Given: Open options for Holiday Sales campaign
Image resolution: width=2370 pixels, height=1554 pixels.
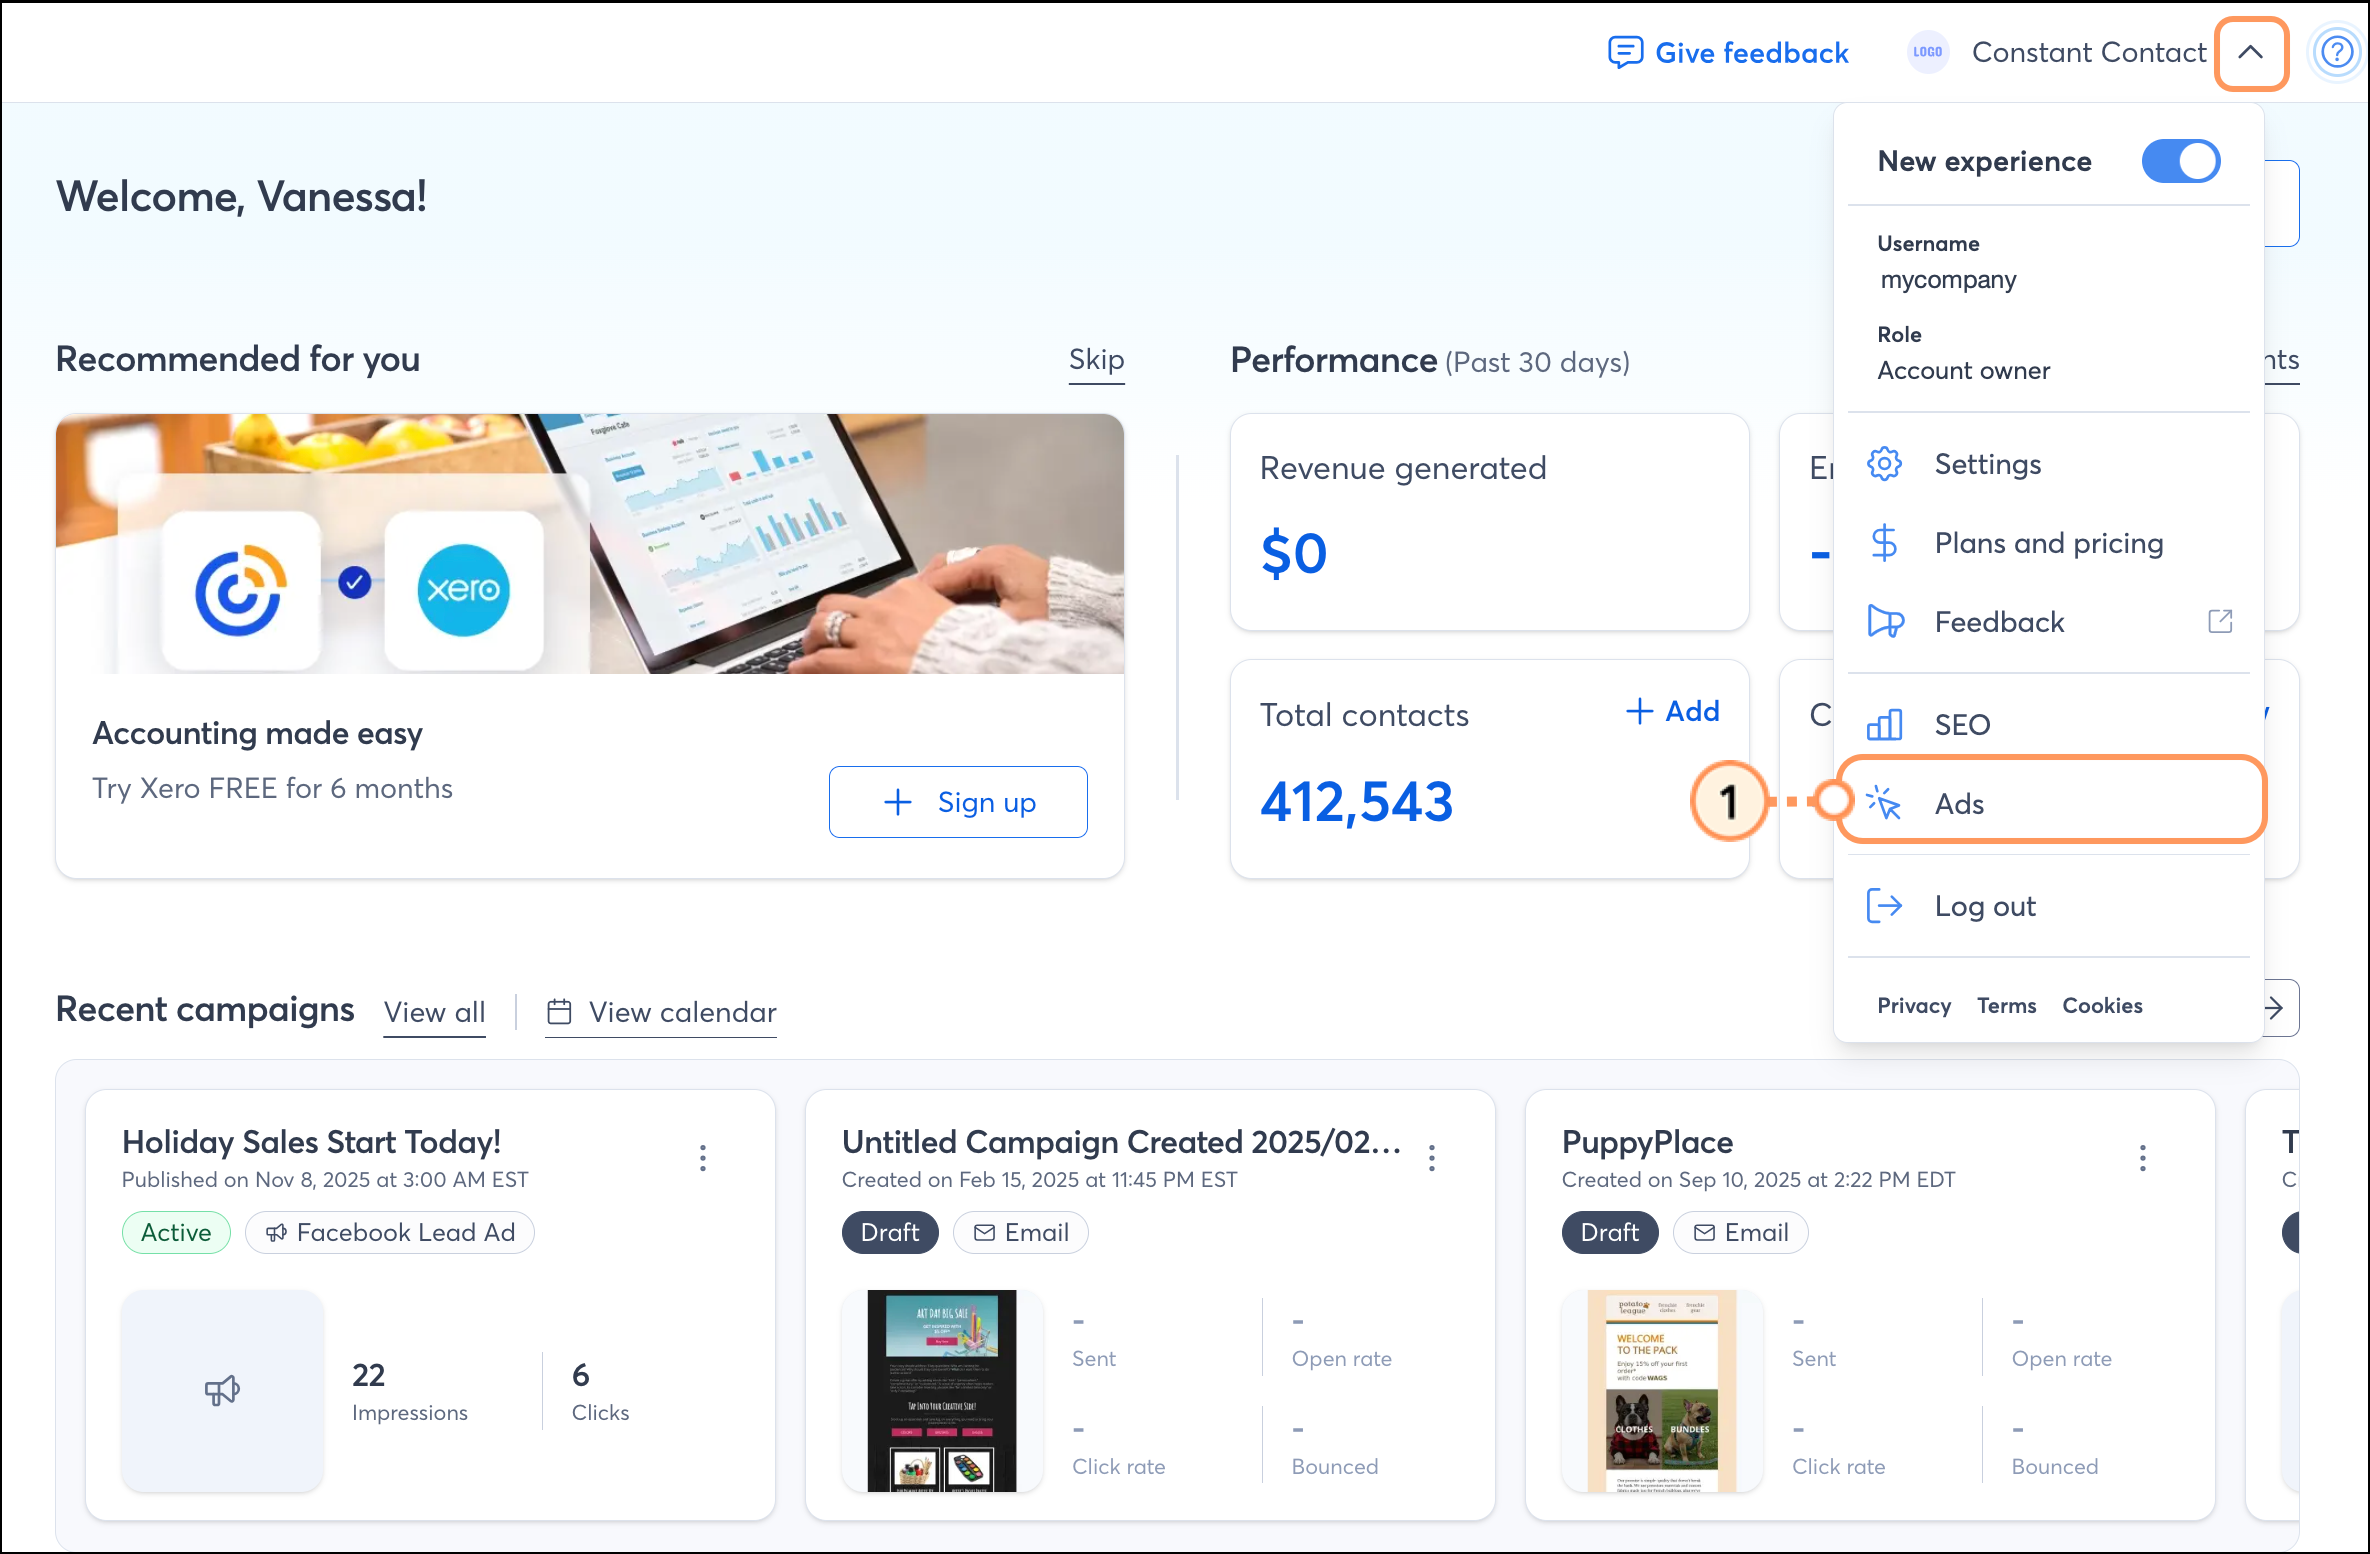Looking at the screenshot, I should point(703,1158).
